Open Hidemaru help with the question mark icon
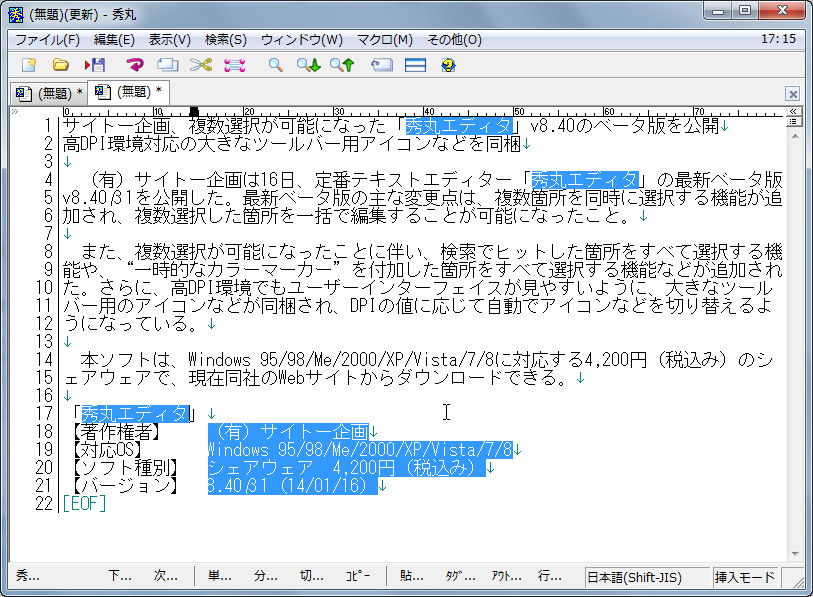This screenshot has height=597, width=813. [x=447, y=64]
